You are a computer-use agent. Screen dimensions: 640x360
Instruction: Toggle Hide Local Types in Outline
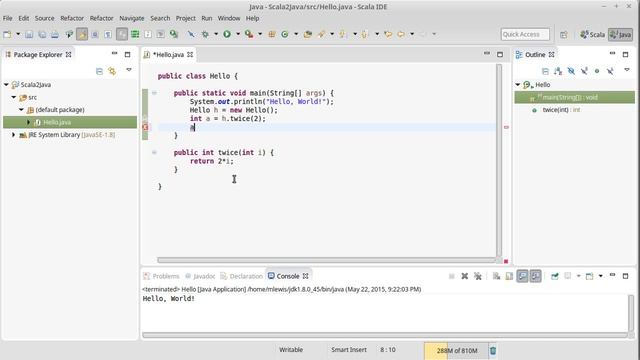pyautogui.click(x=610, y=71)
